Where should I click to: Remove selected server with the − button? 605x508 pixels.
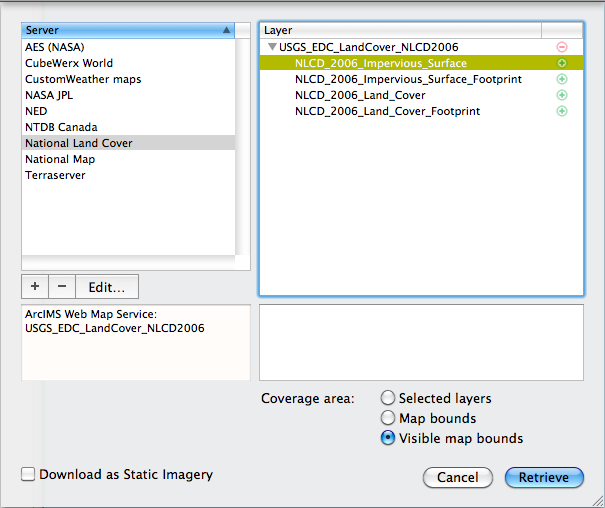pyautogui.click(x=62, y=287)
